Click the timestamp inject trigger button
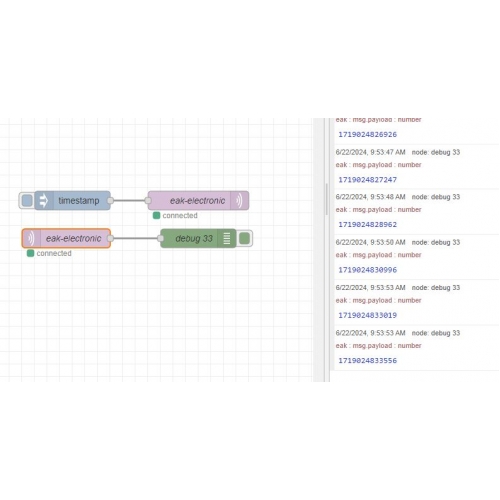 (x=27, y=201)
